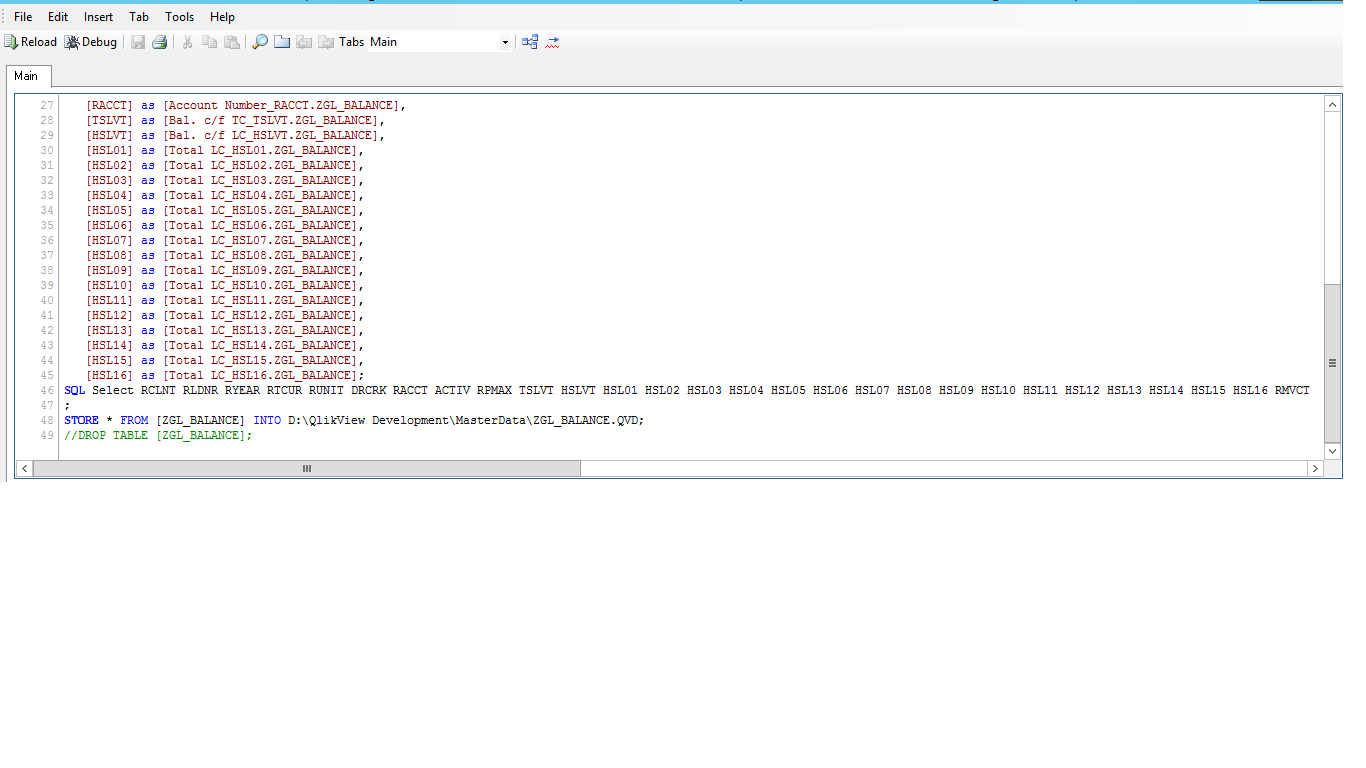The width and height of the screenshot is (1366, 768).
Task: Click the Save floppy disk icon
Action: tap(138, 42)
